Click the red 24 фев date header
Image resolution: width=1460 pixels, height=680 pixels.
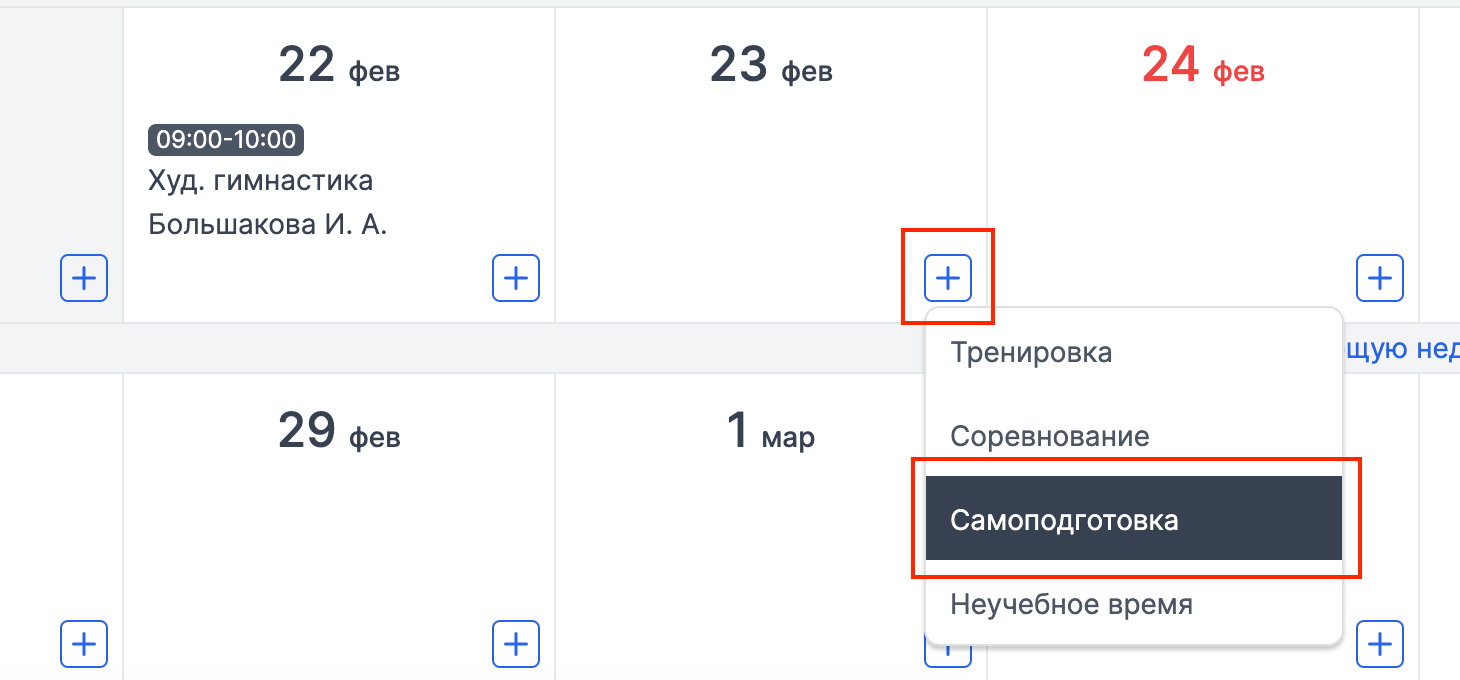(1203, 66)
